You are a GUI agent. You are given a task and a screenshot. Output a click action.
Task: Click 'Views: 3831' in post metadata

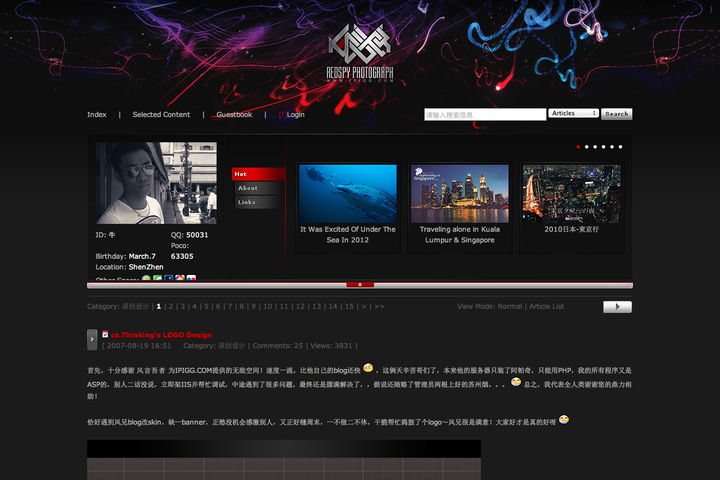[331, 345]
